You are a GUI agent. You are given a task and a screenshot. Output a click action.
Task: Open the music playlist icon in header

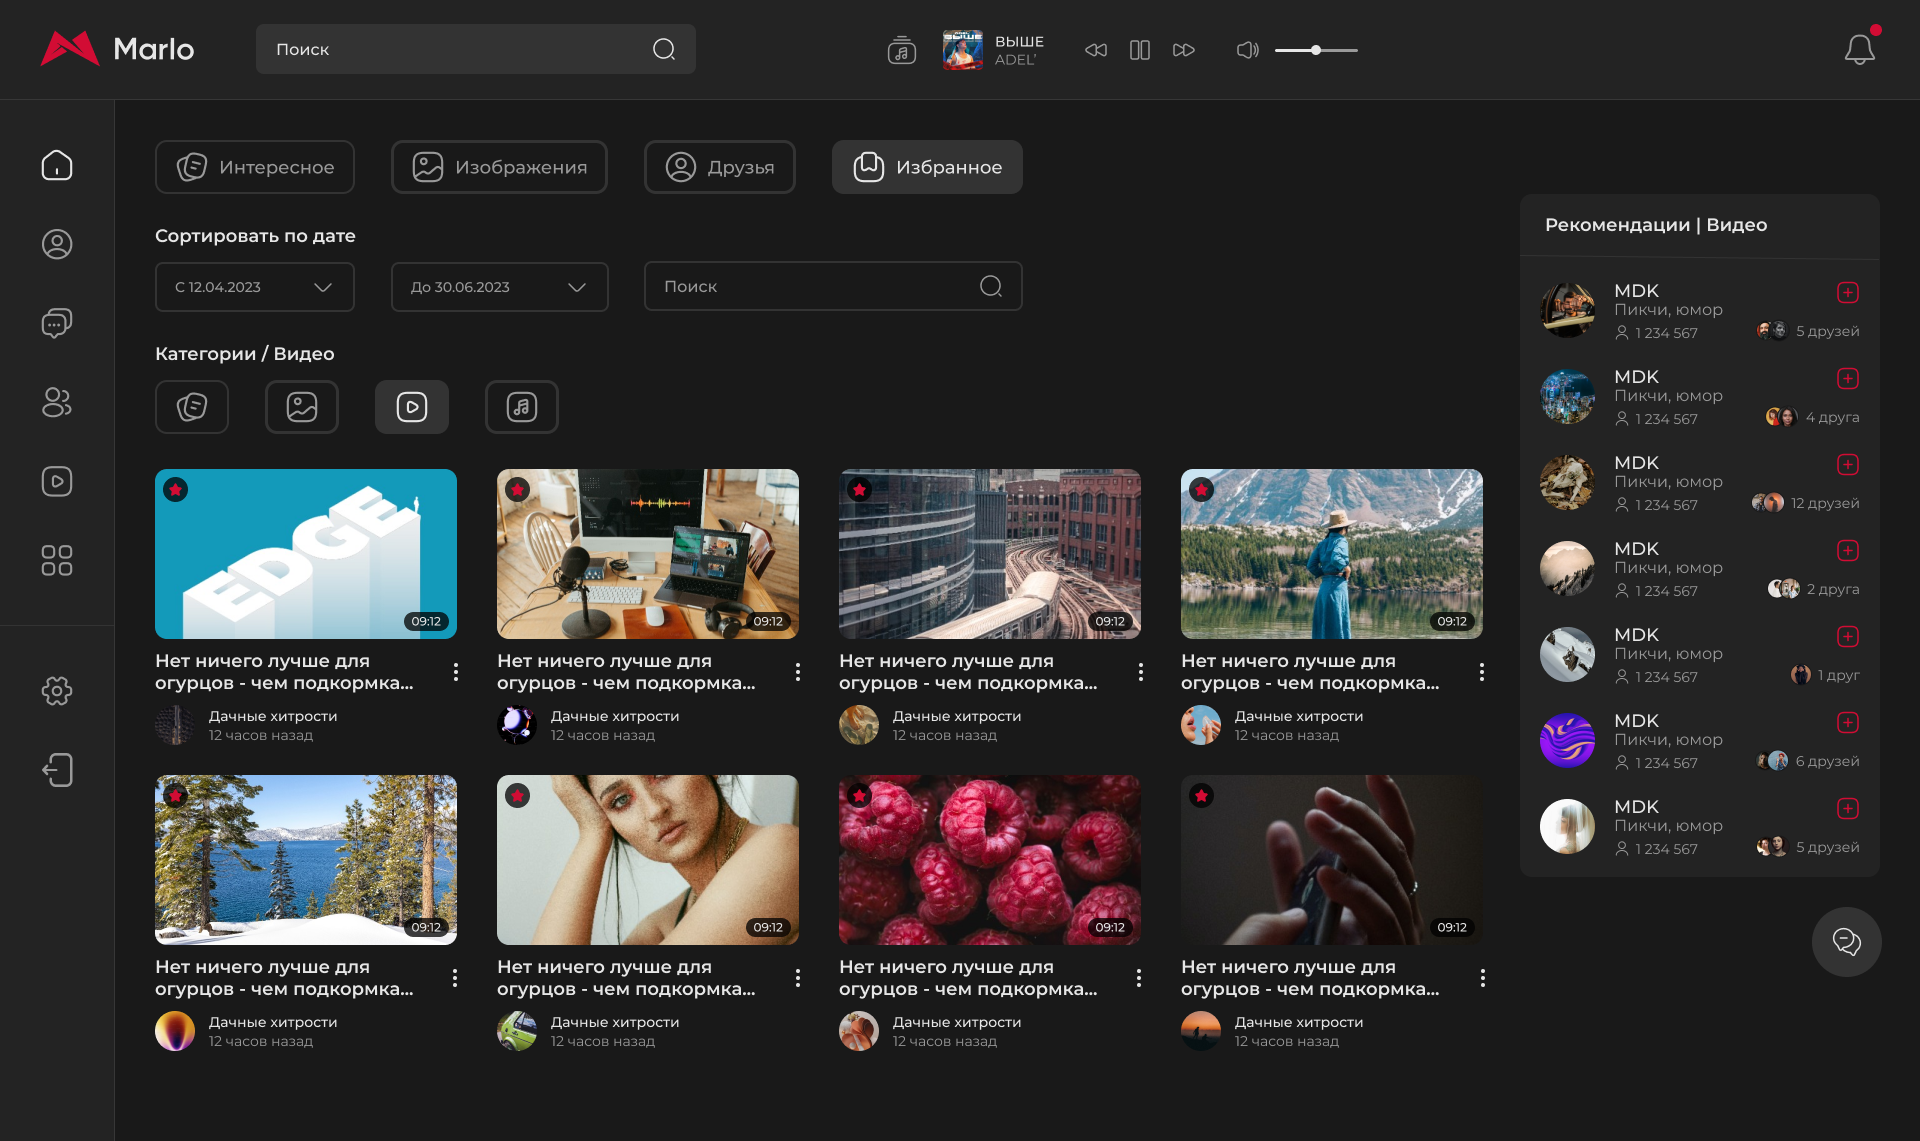coord(901,50)
